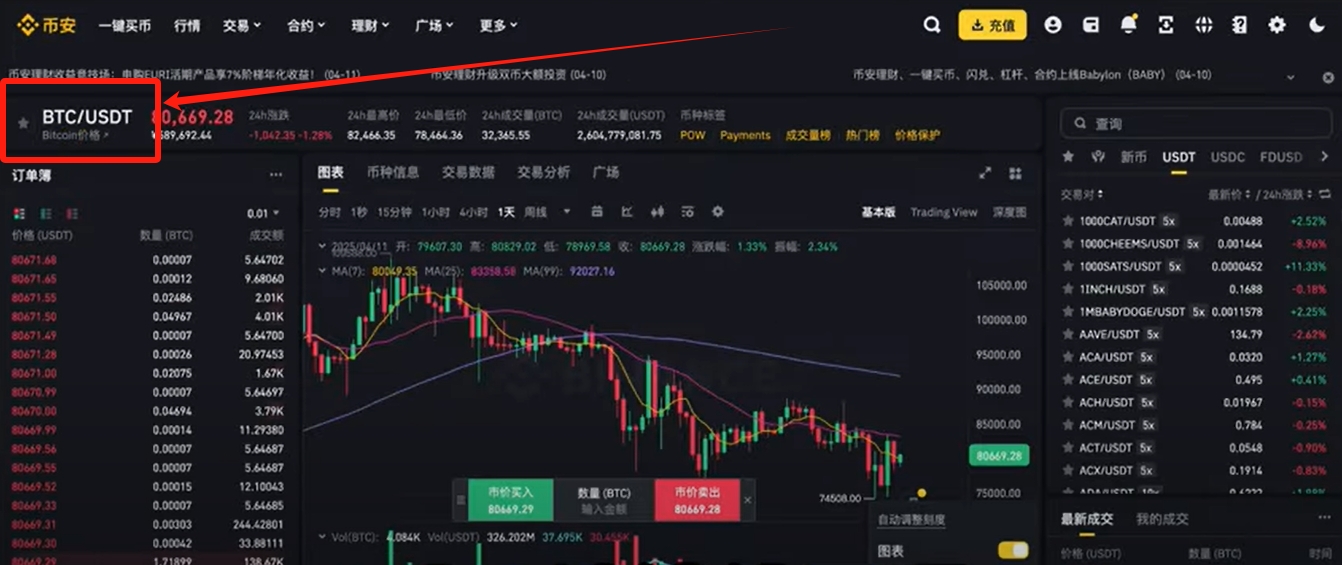Viewport: 1342px width, 565px height.
Task: Show buy-only order book view
Action: [45, 213]
